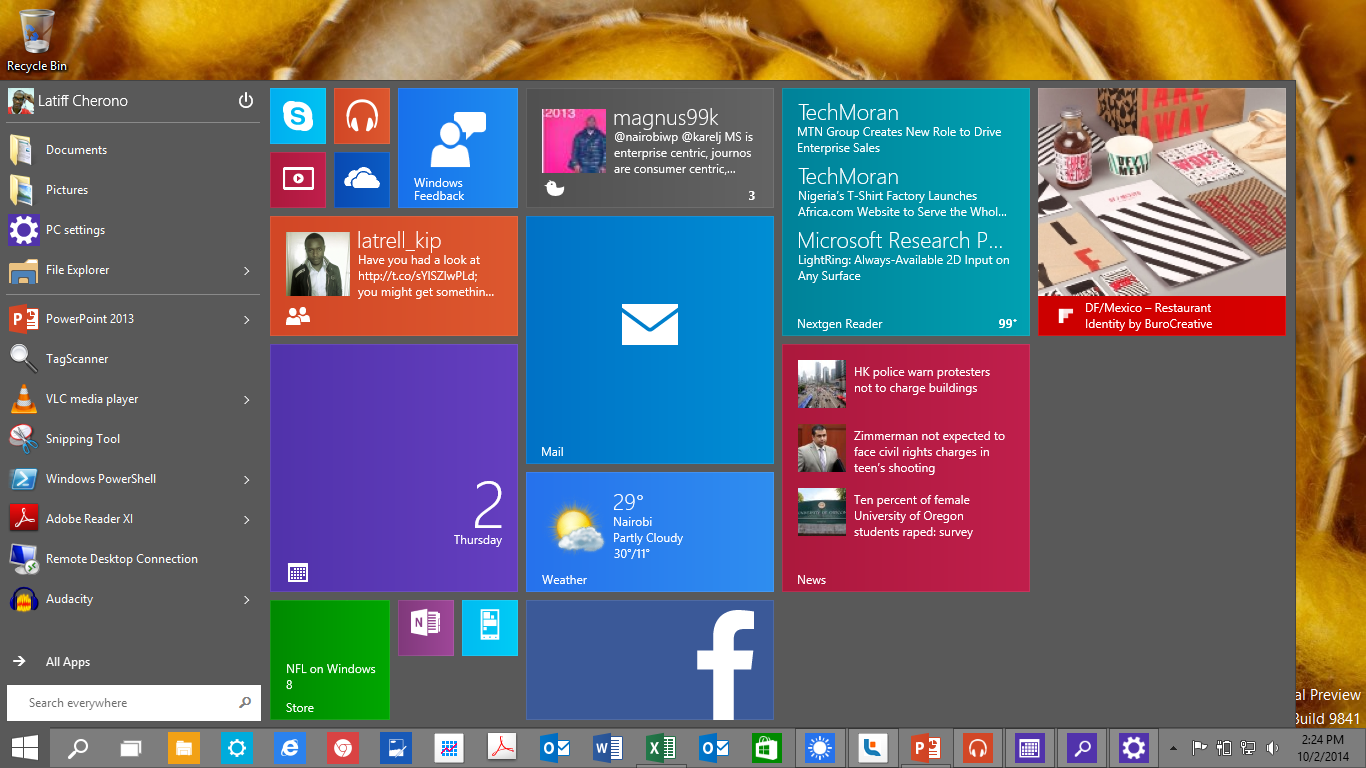1366x768 pixels.
Task: Click the magnus99k tweet photo thumbnail
Action: [x=574, y=141]
